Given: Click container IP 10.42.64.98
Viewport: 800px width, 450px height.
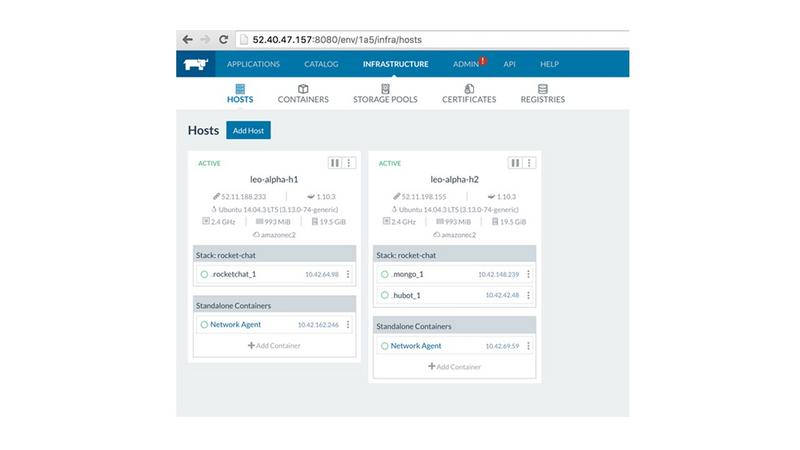Looking at the screenshot, I should (x=322, y=274).
